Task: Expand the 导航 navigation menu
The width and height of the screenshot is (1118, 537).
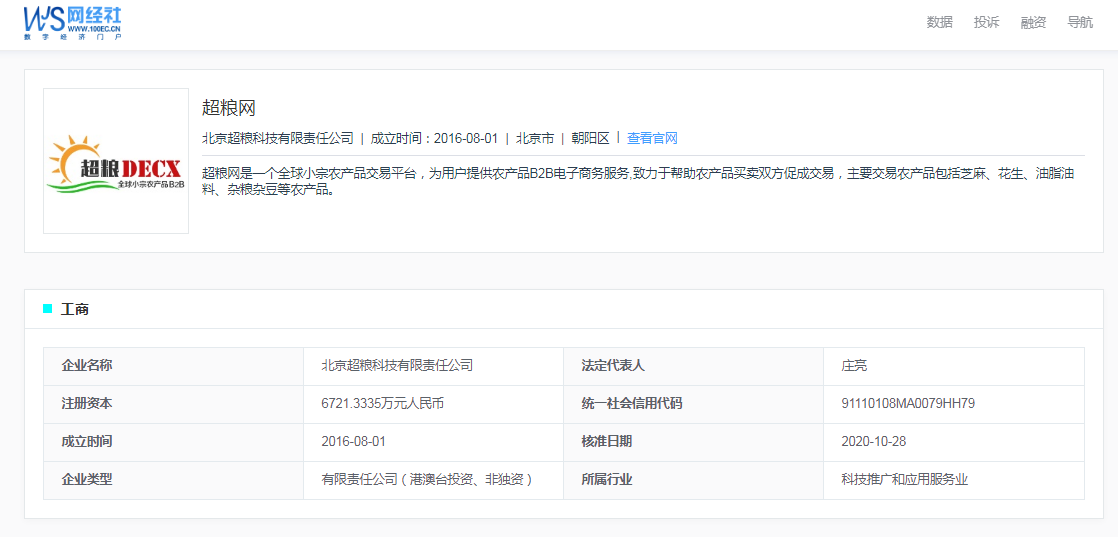Action: [1079, 22]
